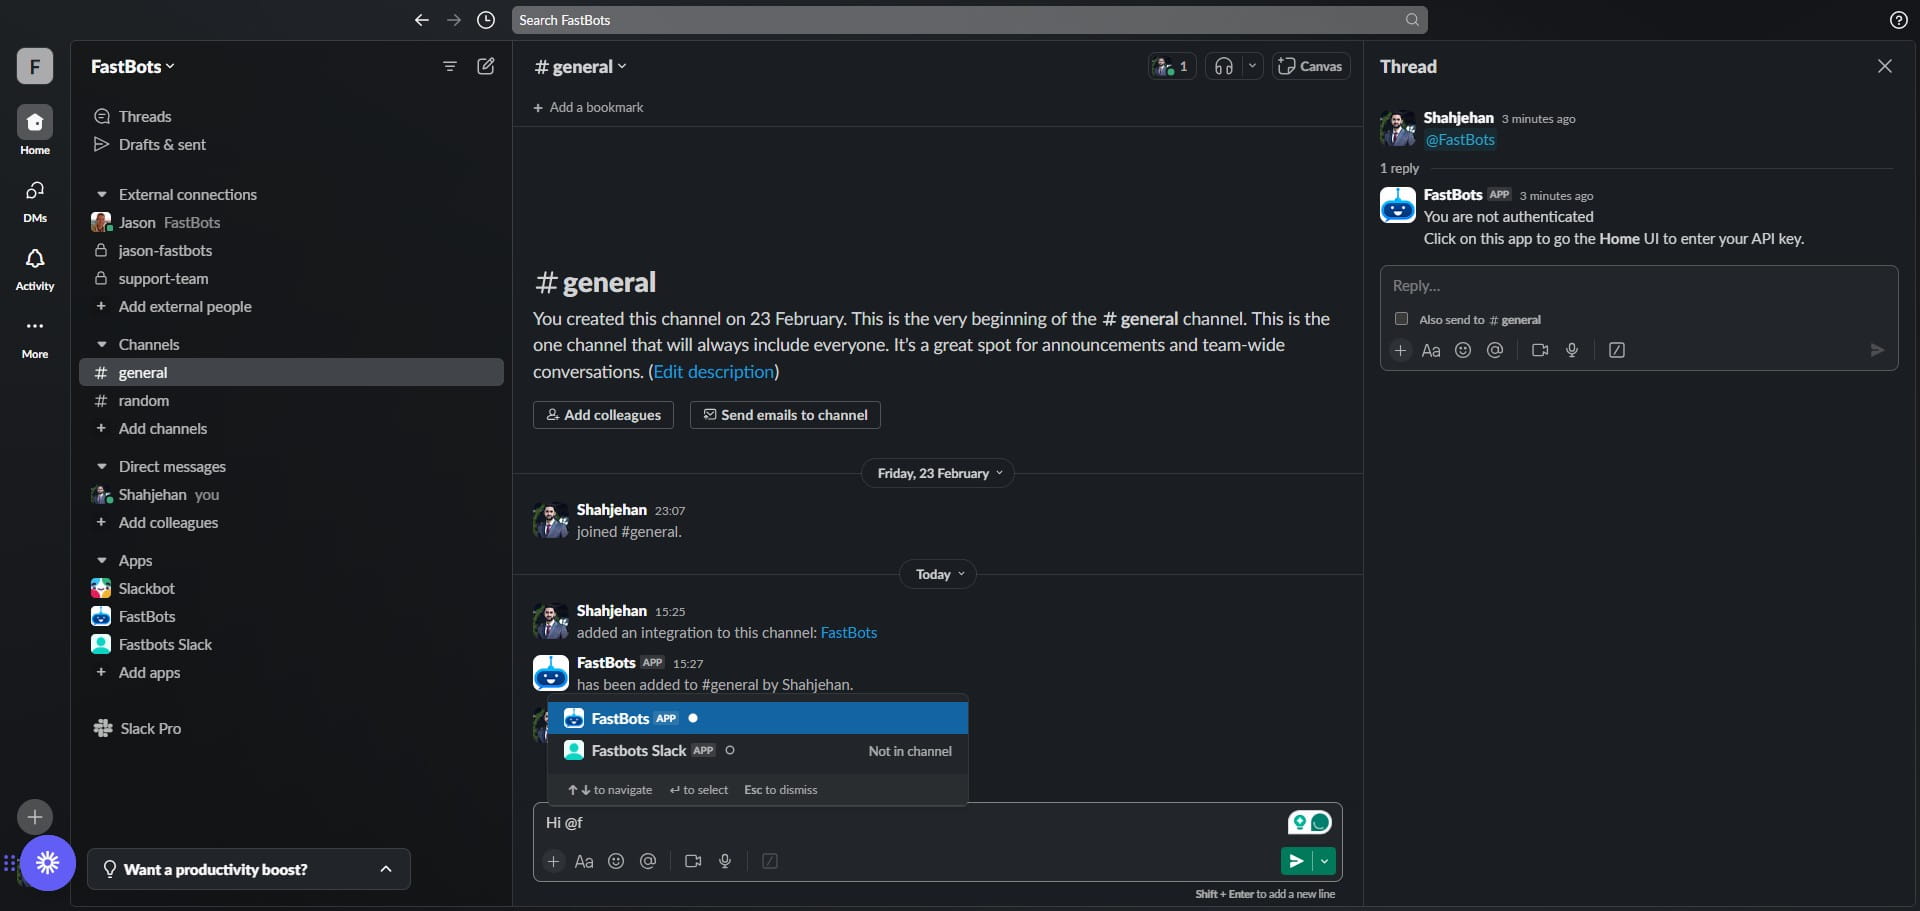1920x911 pixels.
Task: Click the message input with Hi @f
Action: click(910, 822)
